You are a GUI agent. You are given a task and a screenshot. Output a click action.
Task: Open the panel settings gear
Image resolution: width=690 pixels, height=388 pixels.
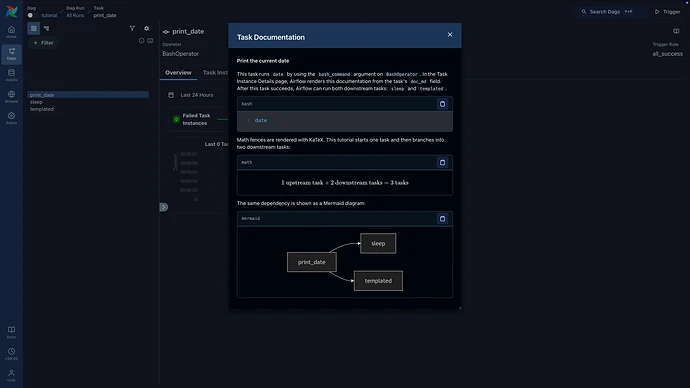147,29
